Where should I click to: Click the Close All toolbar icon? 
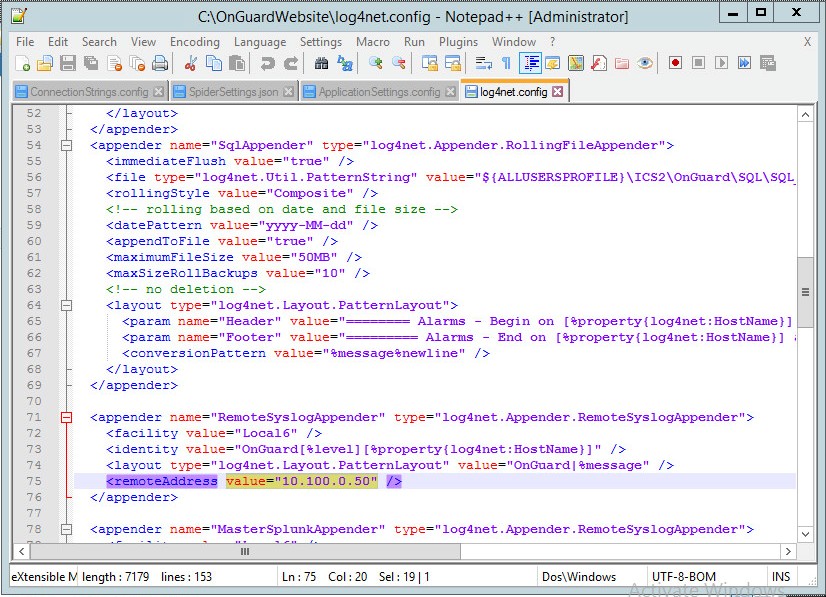pos(137,63)
